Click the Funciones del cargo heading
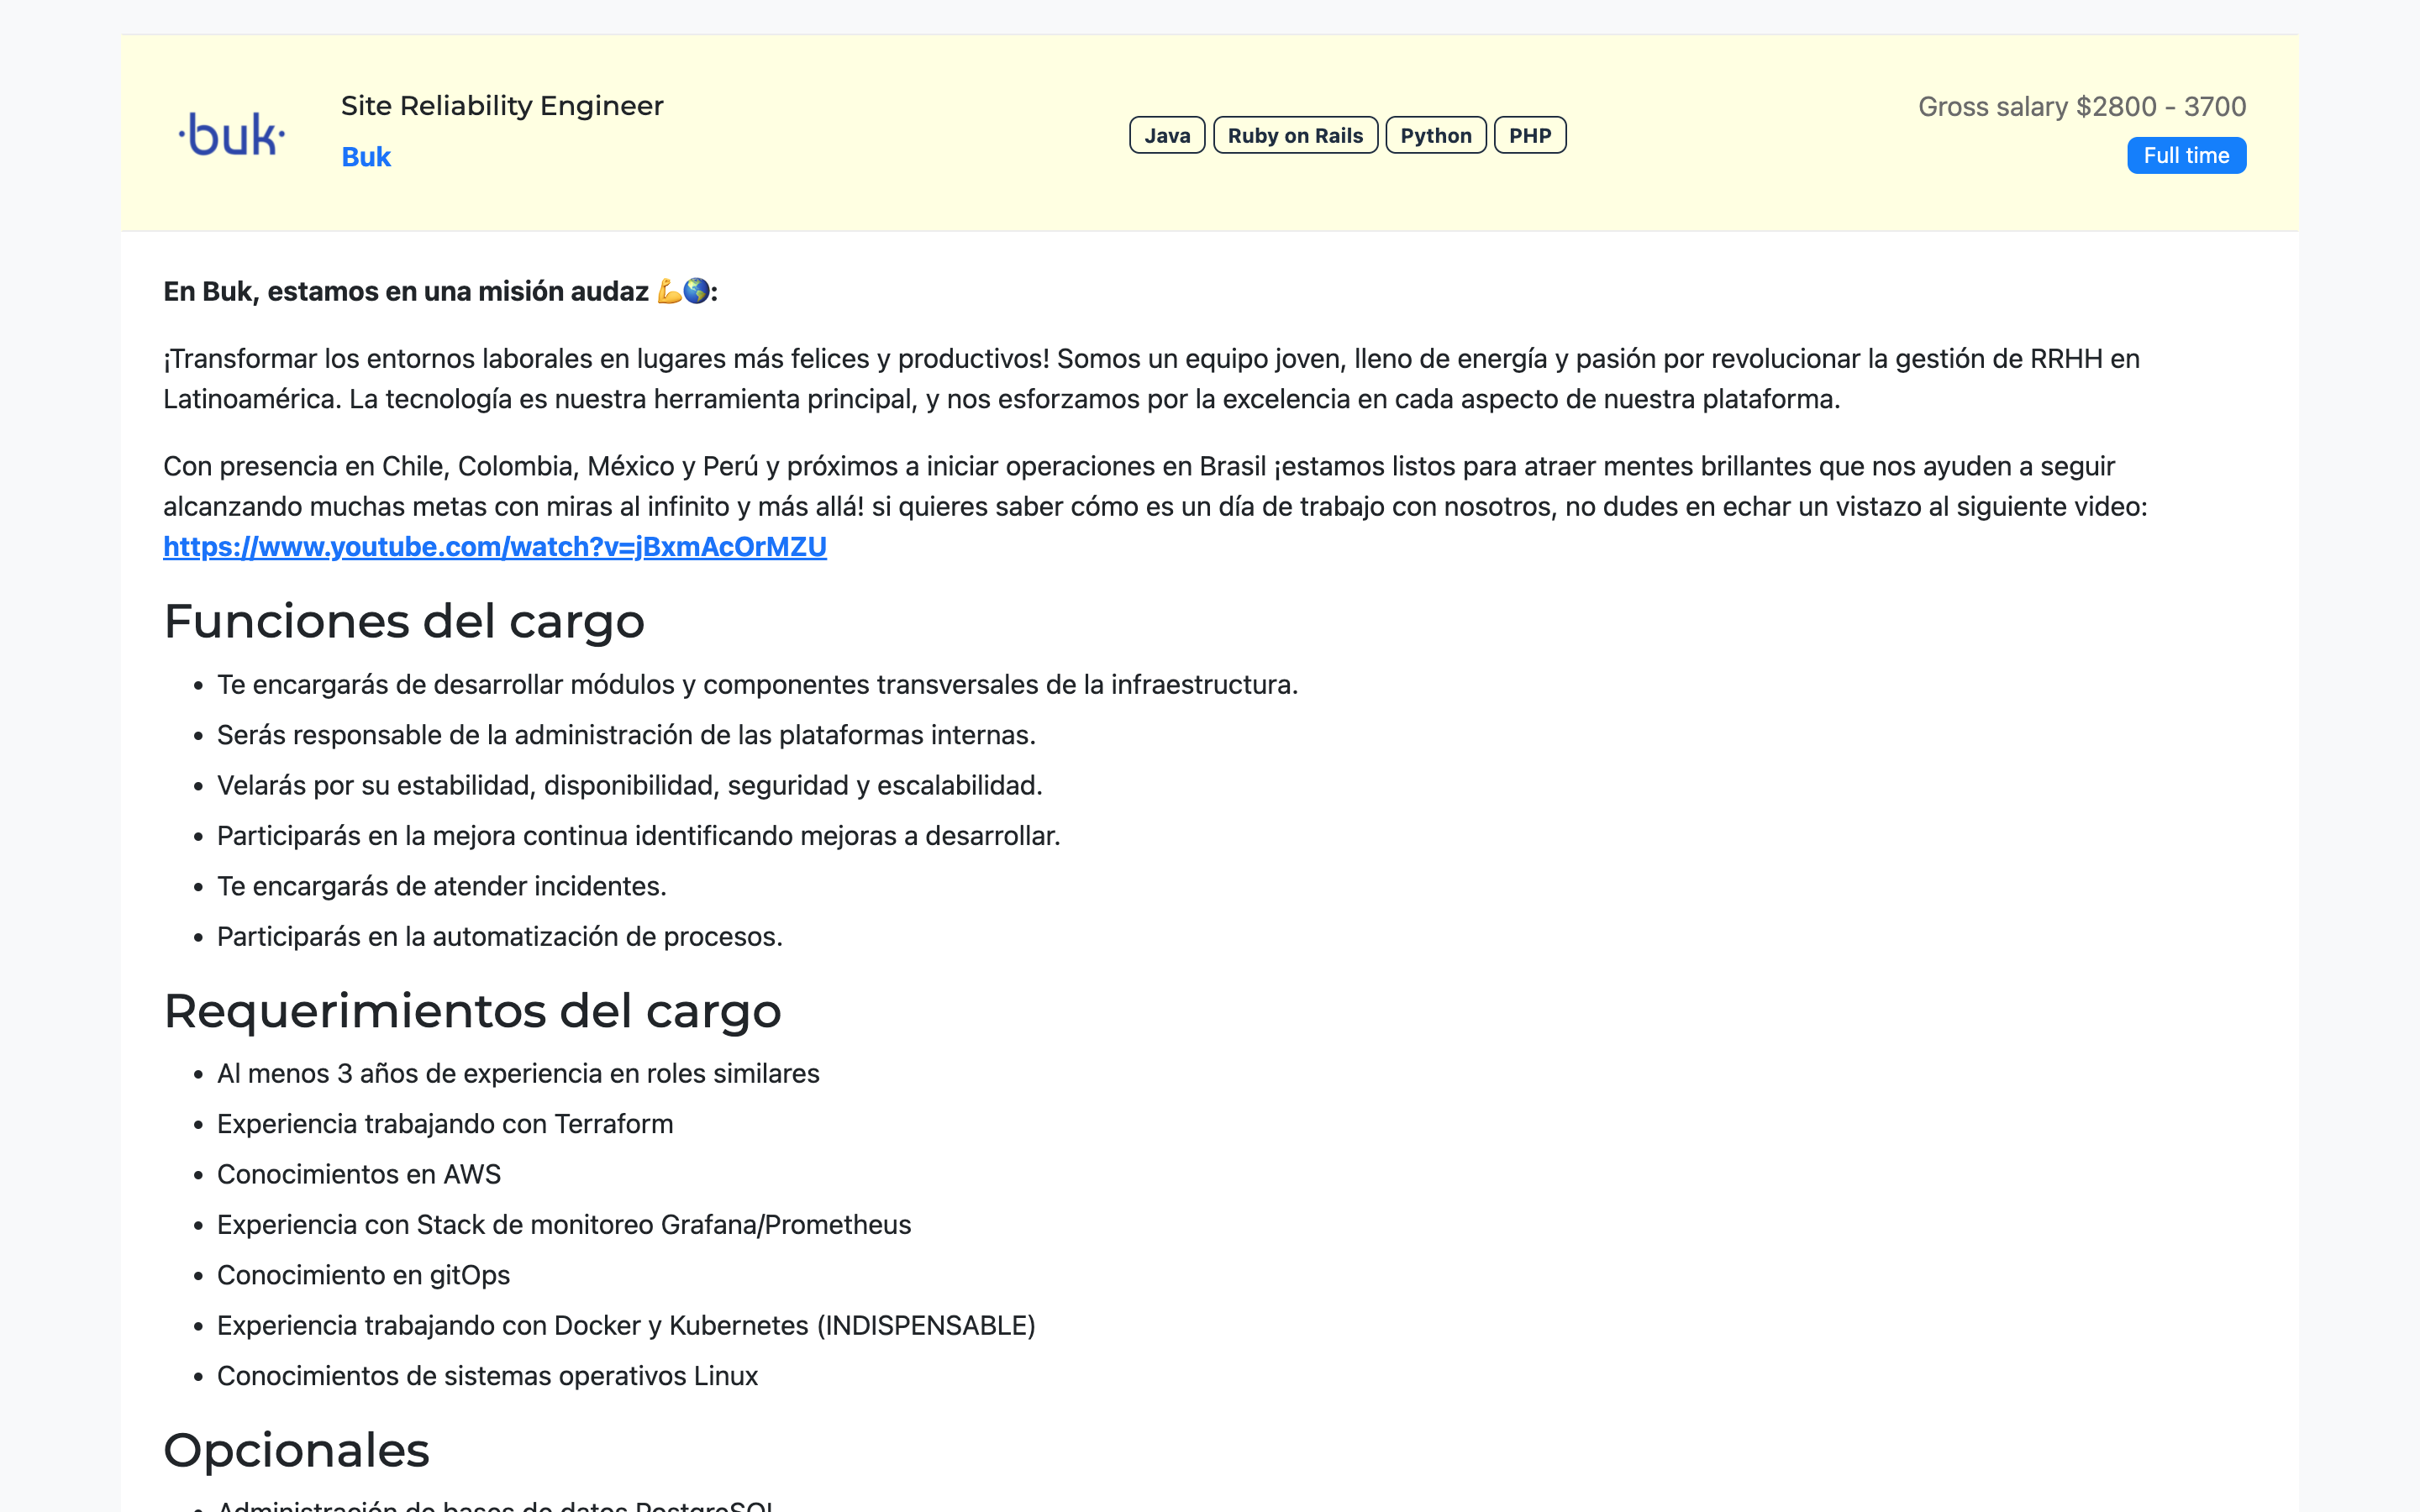Screen dimensions: 2420x1512 tap(404, 621)
